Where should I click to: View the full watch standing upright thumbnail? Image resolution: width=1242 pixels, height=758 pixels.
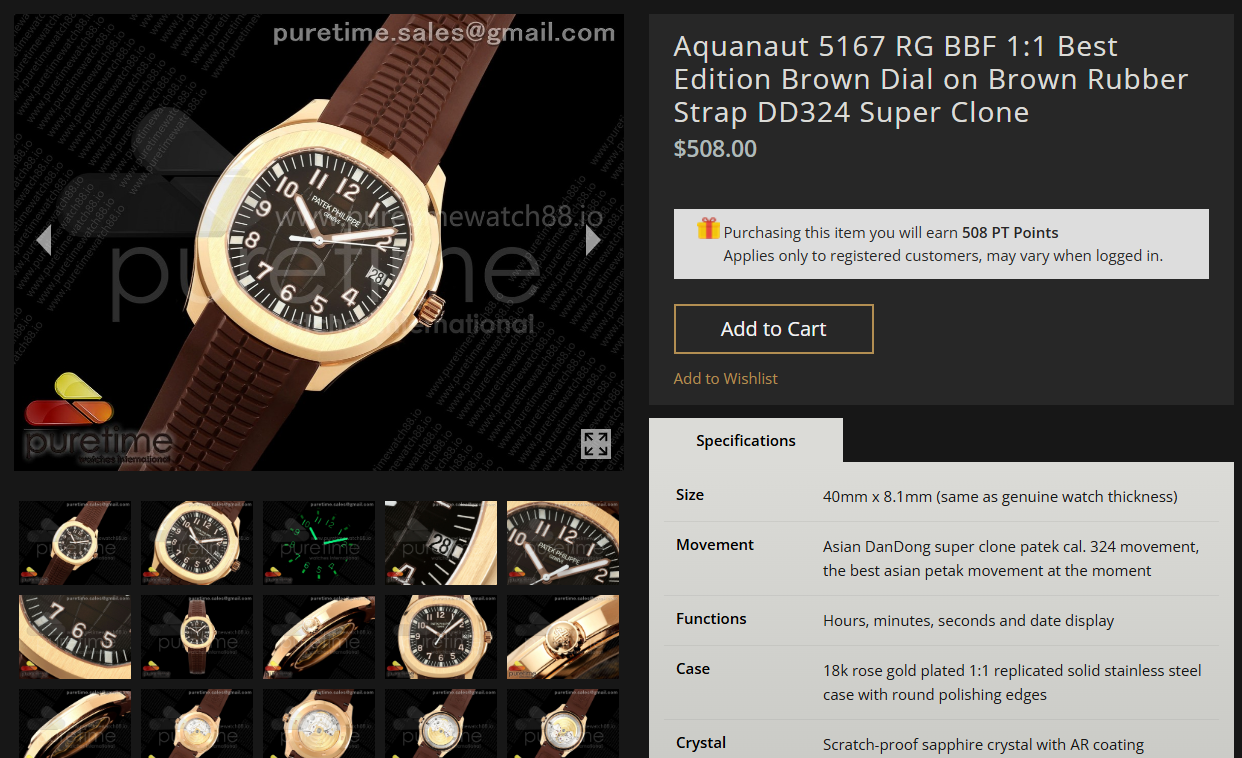point(197,637)
